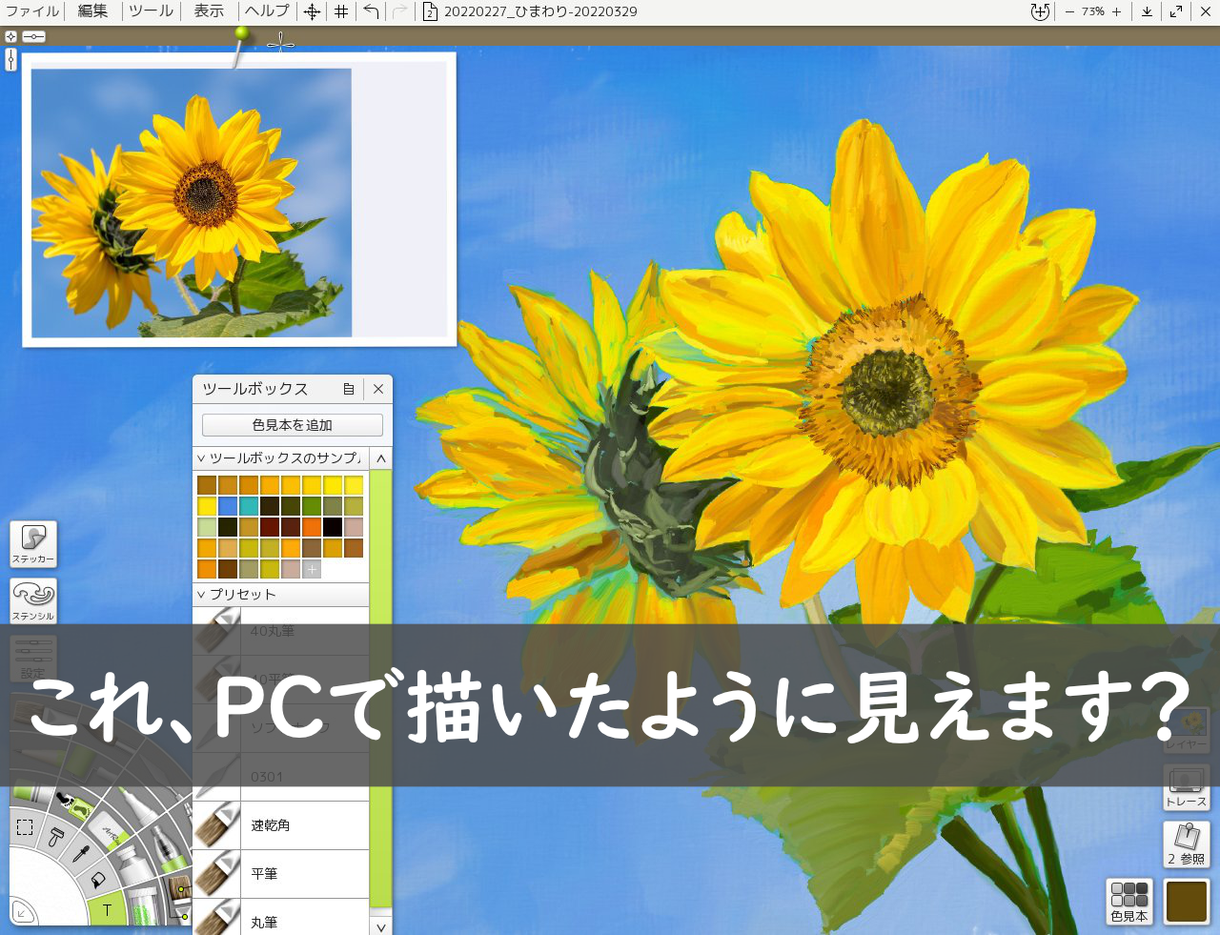
Task: Open the レイヤー layers pod
Action: (x=1187, y=730)
